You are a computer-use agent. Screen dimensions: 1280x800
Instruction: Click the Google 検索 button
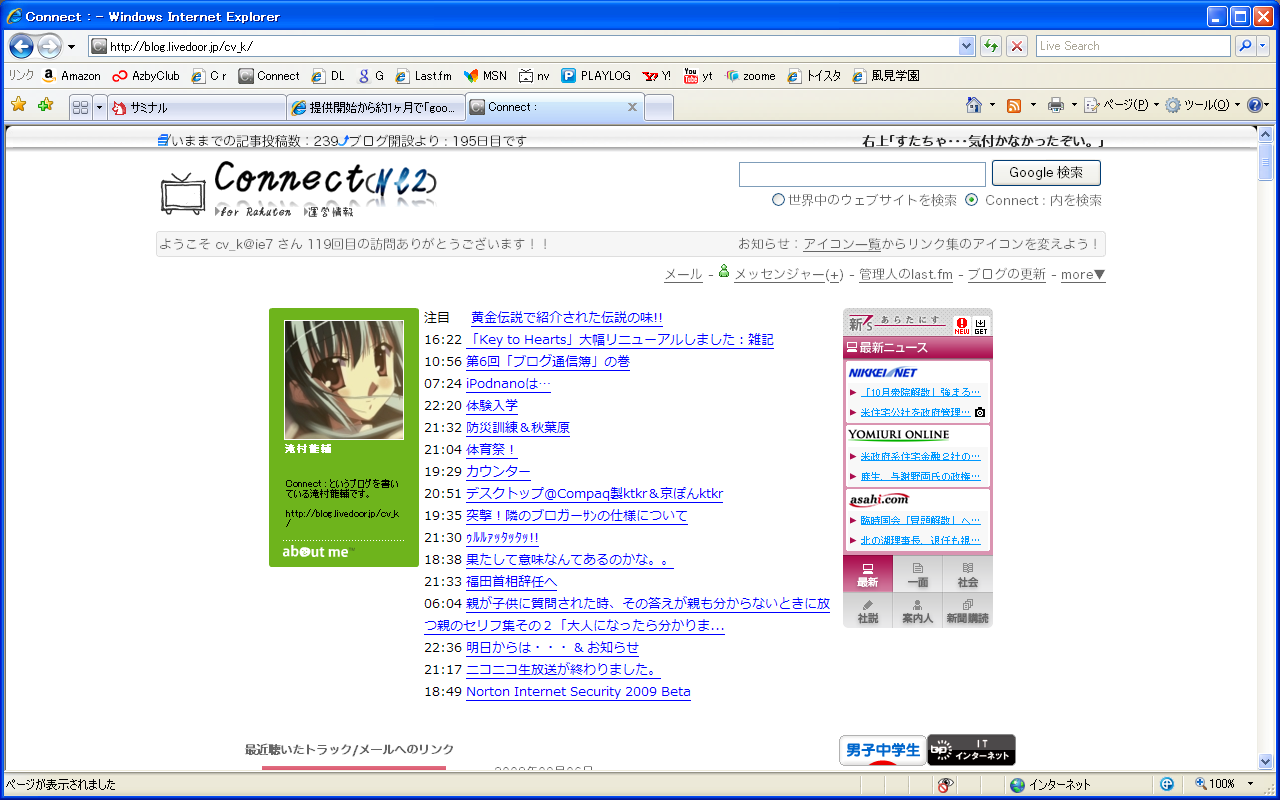click(1046, 173)
